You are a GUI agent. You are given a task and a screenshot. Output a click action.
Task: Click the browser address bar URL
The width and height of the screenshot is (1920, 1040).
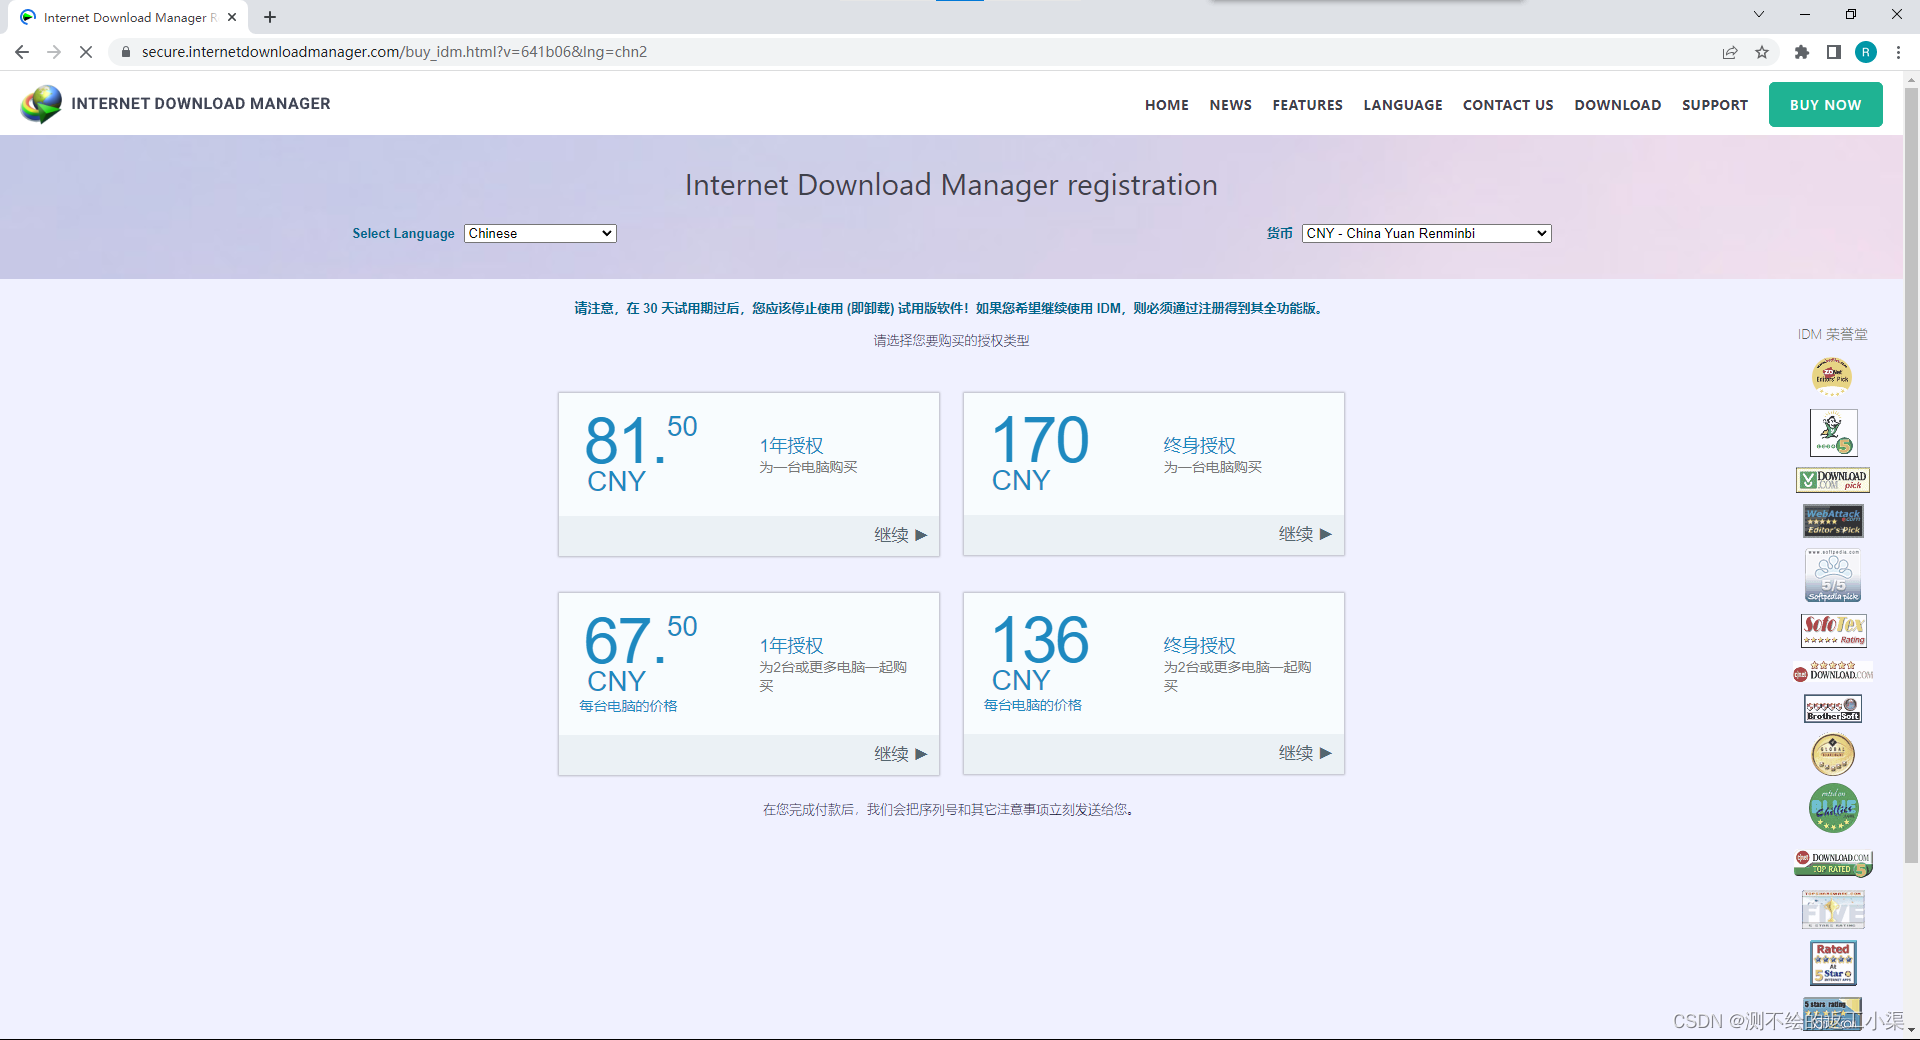click(394, 52)
